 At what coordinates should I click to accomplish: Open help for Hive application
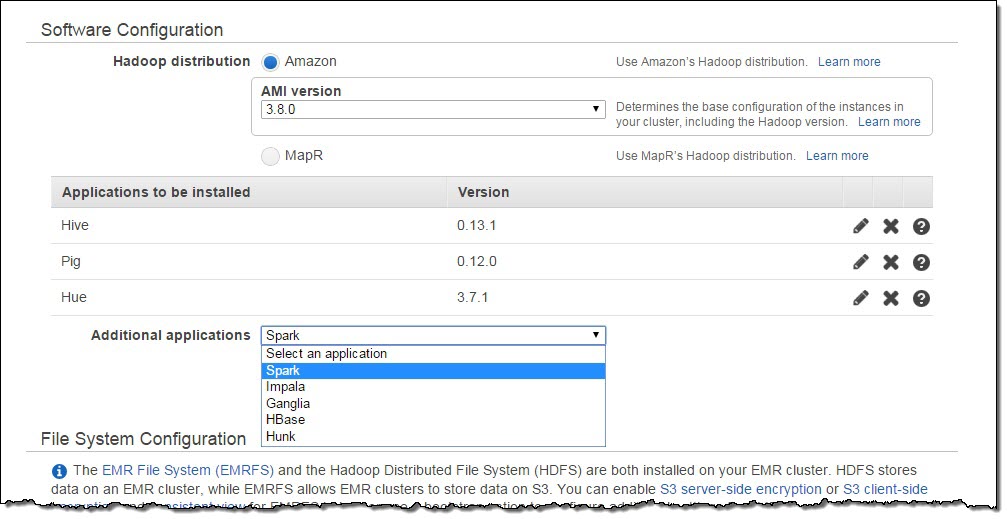point(922,226)
